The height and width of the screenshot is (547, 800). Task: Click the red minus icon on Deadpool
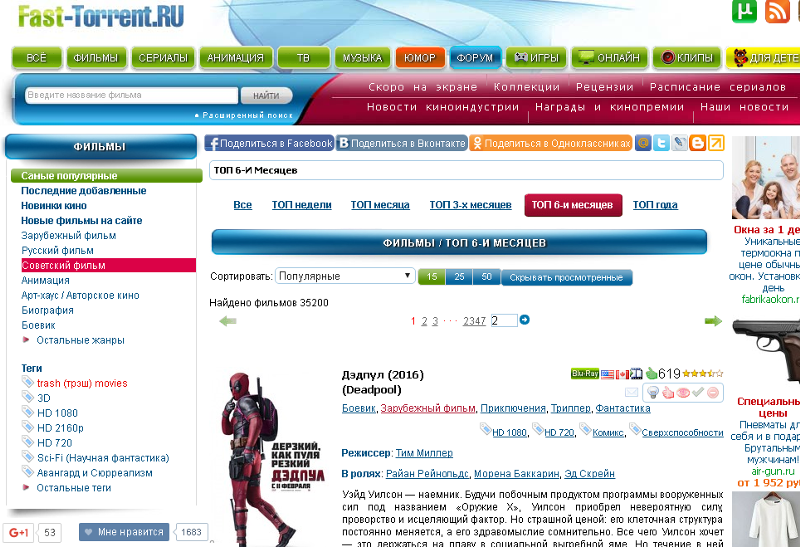click(x=713, y=392)
